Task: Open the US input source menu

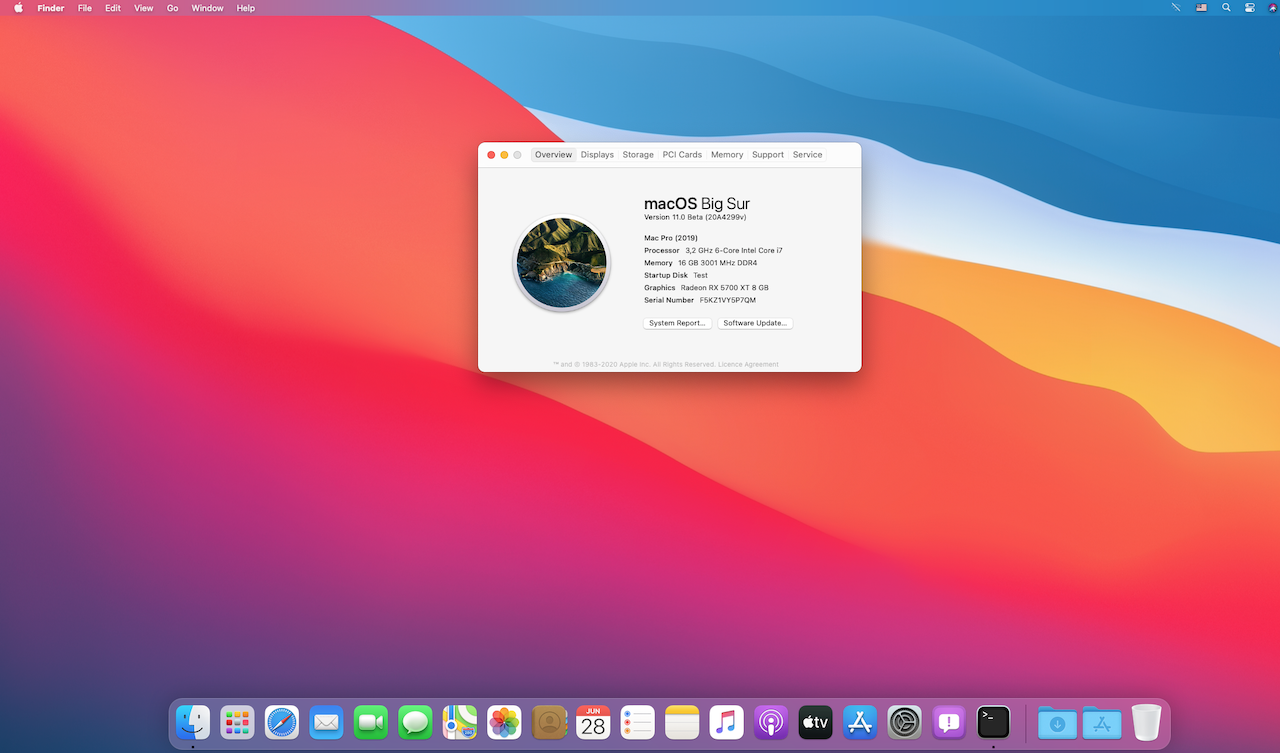Action: 1201,8
